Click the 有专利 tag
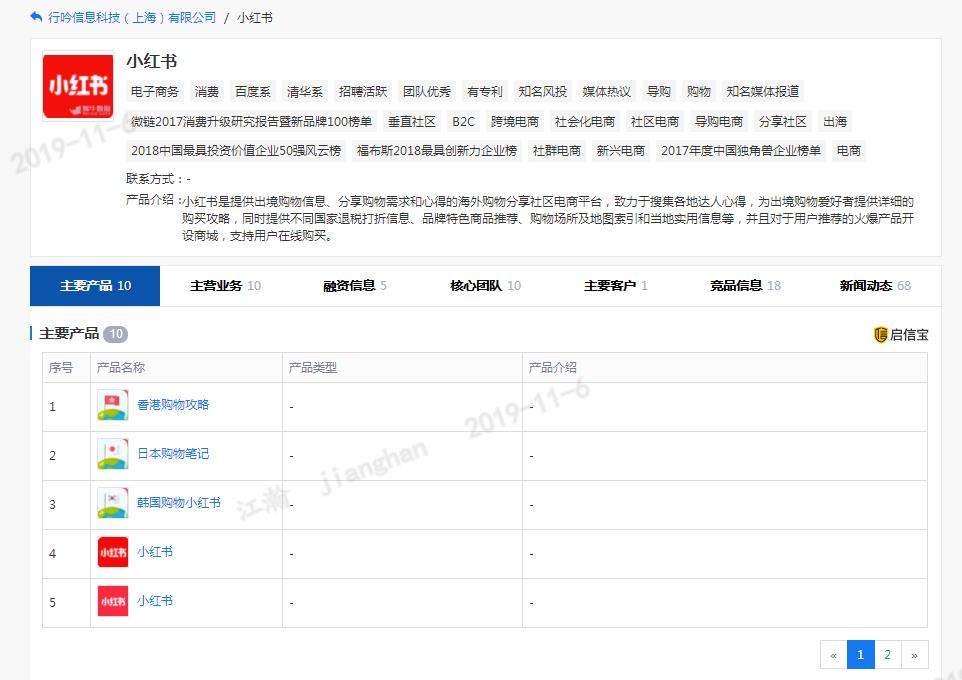 click(485, 91)
